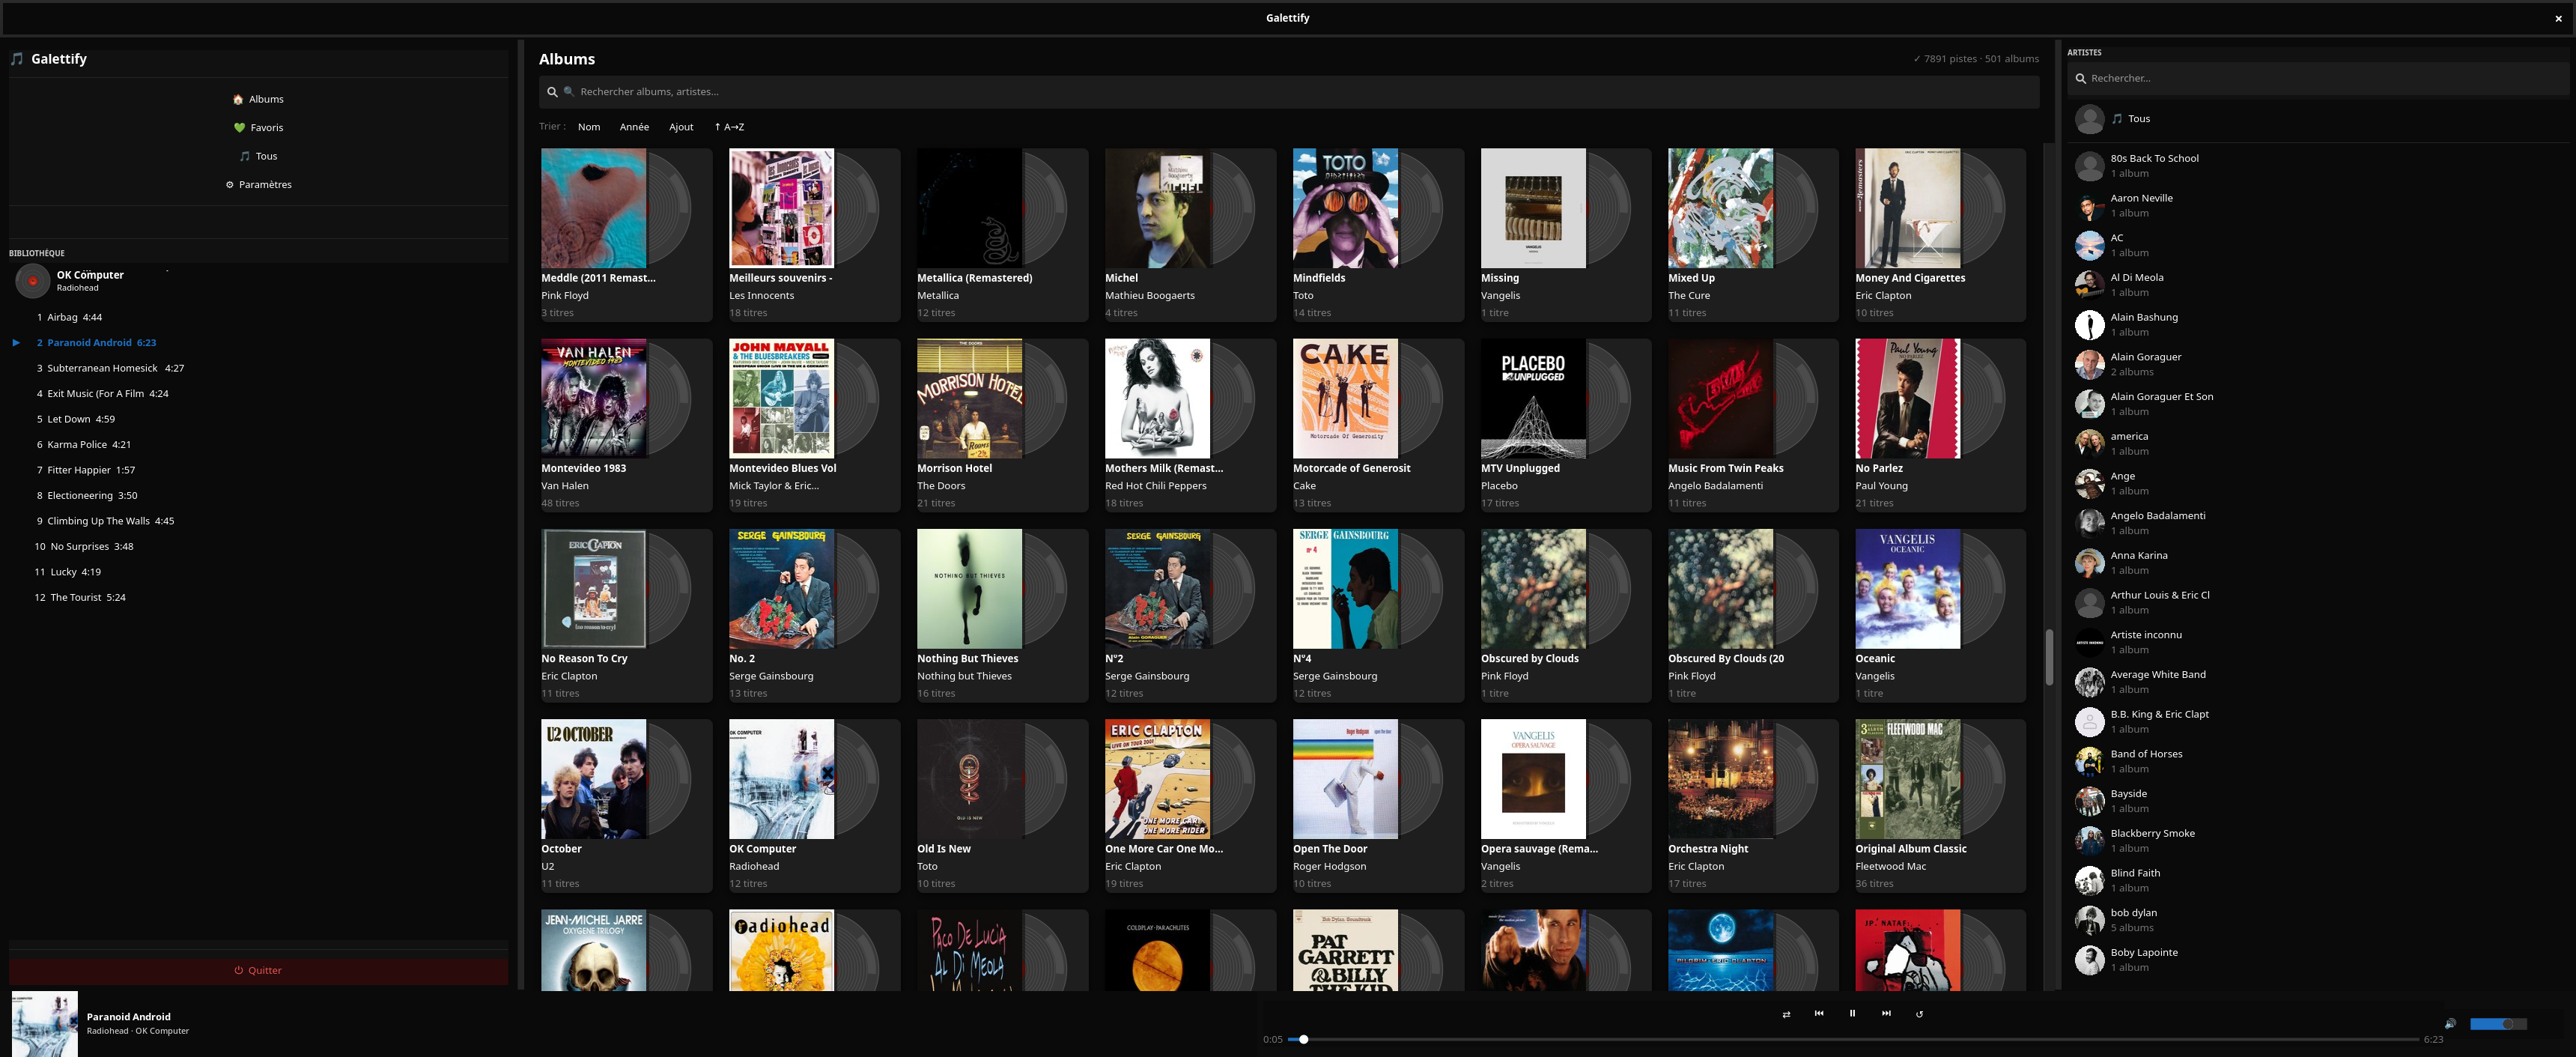
Task: Click Boby Lapointe's artist avatar
Action: pyautogui.click(x=2089, y=961)
